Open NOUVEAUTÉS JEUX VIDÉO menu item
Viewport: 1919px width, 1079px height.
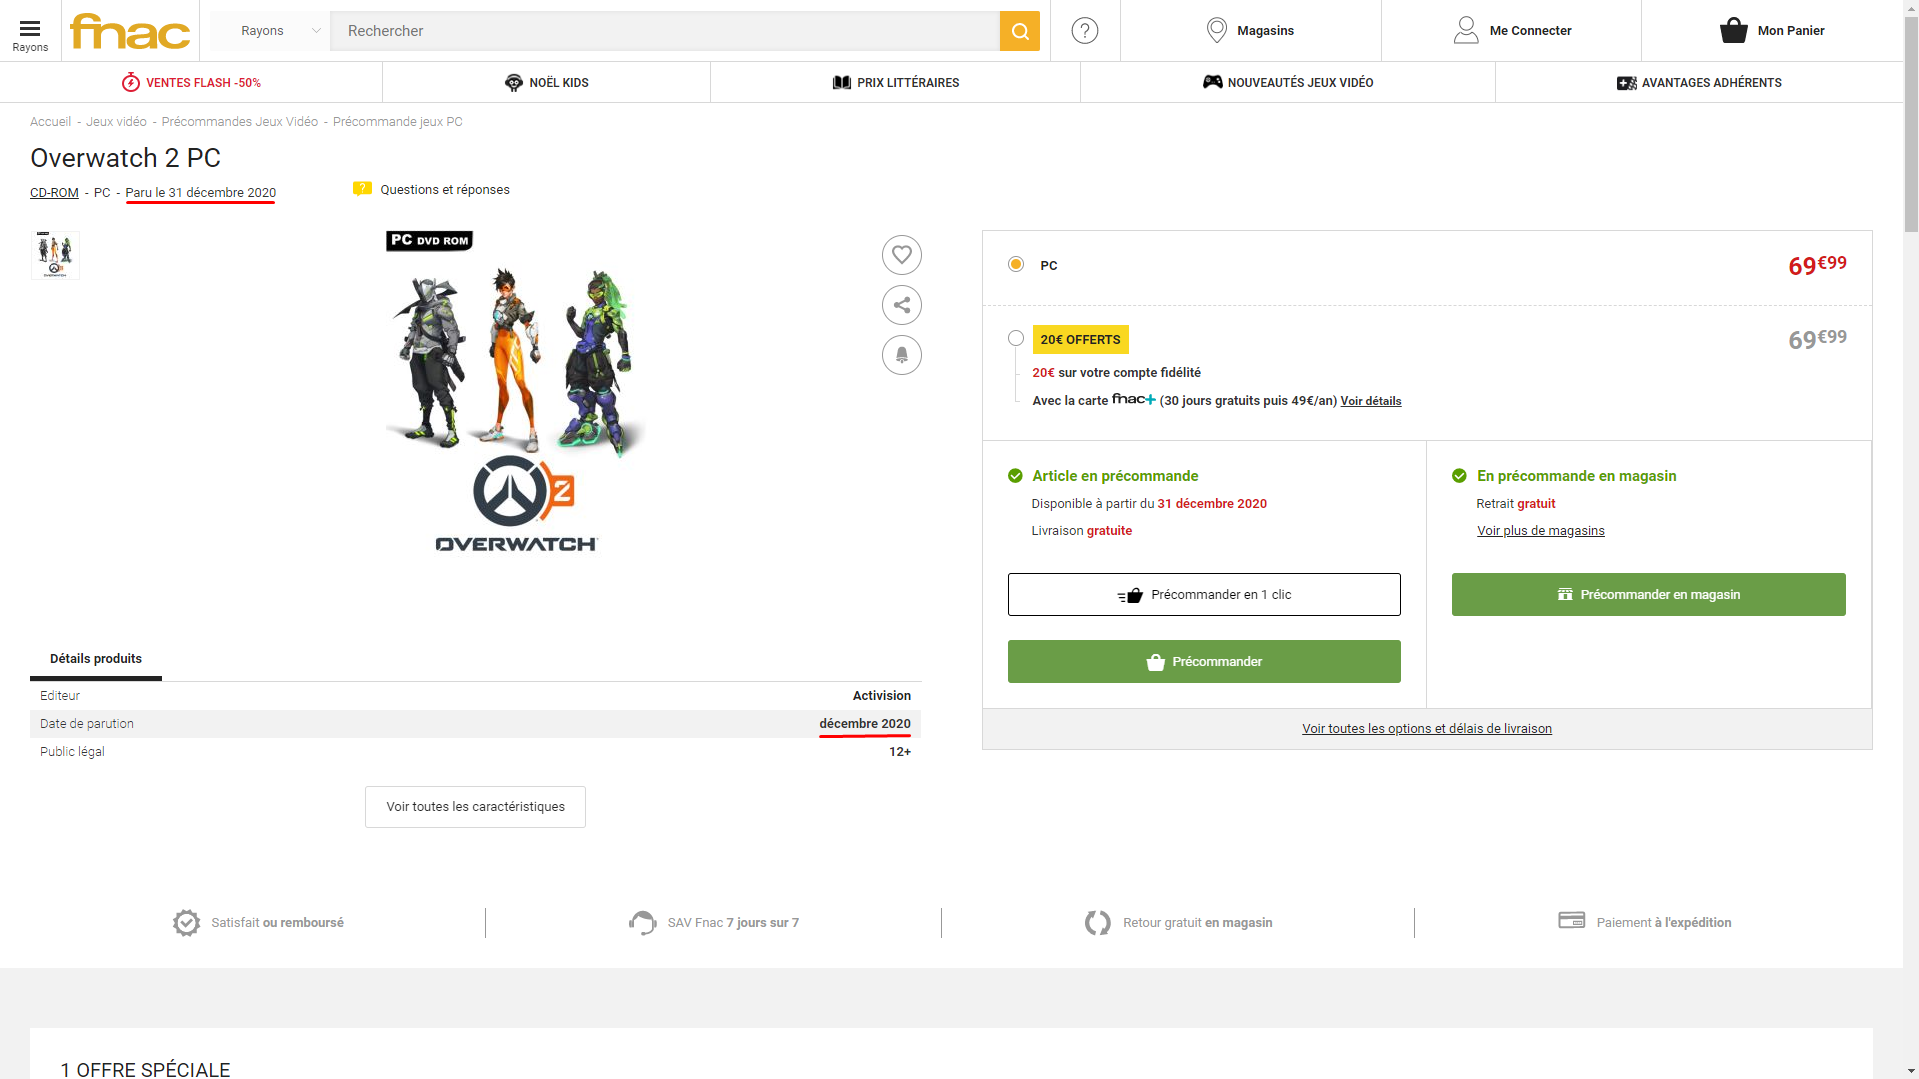coord(1288,82)
